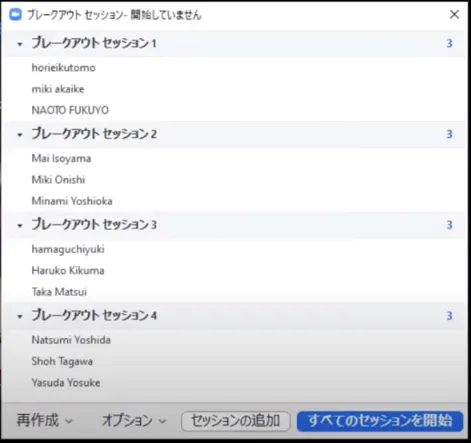This screenshot has height=443, width=471.
Task: Select participant hamaguchiyuki
Action: [68, 249]
